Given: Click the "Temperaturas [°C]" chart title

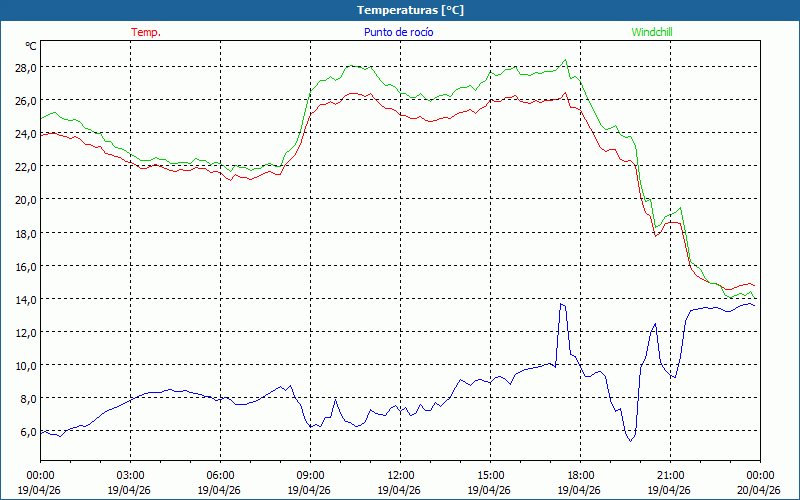Looking at the screenshot, I should click(x=410, y=10).
